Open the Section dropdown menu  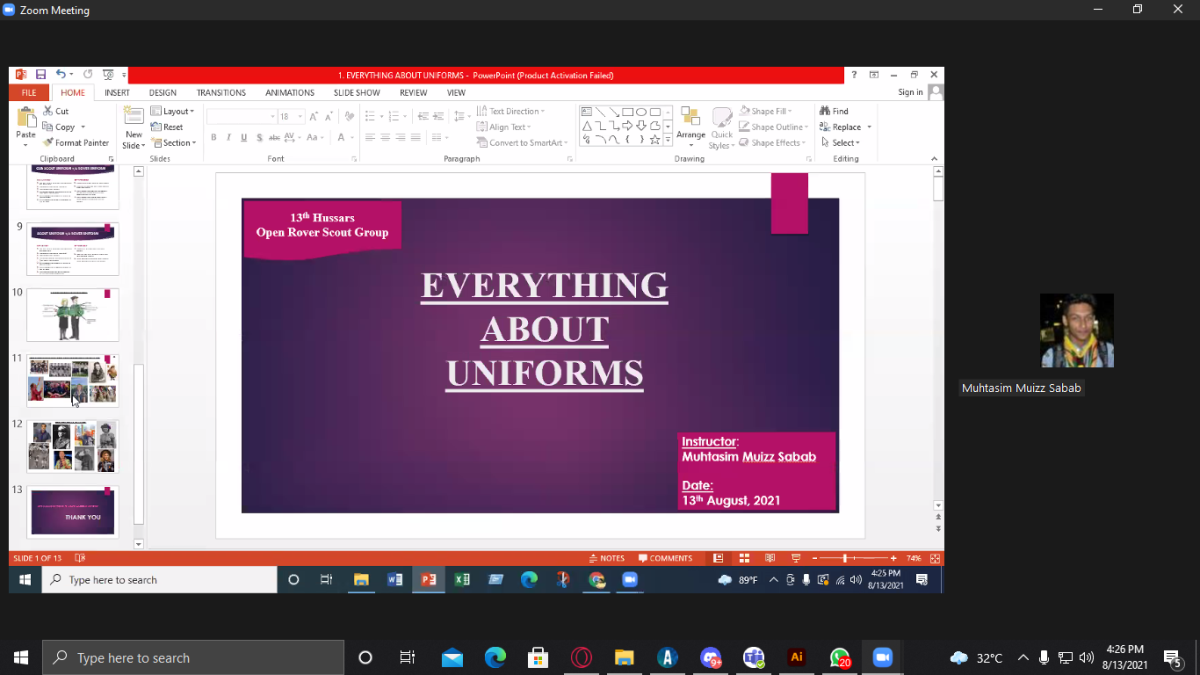coord(177,143)
